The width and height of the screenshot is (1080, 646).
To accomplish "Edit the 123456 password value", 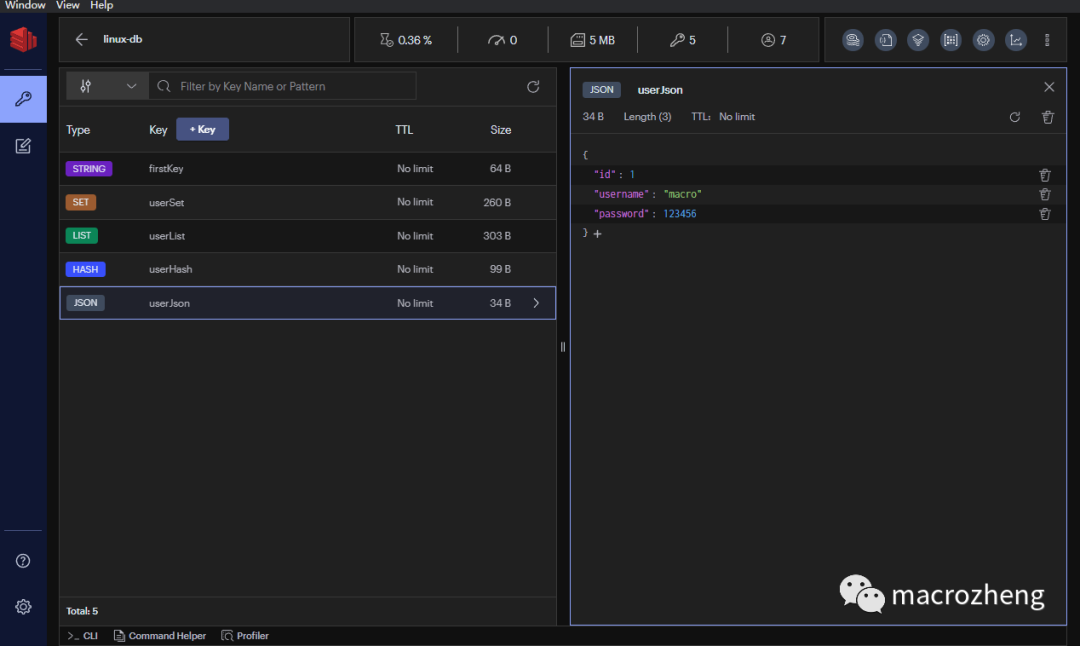I will click(x=680, y=214).
